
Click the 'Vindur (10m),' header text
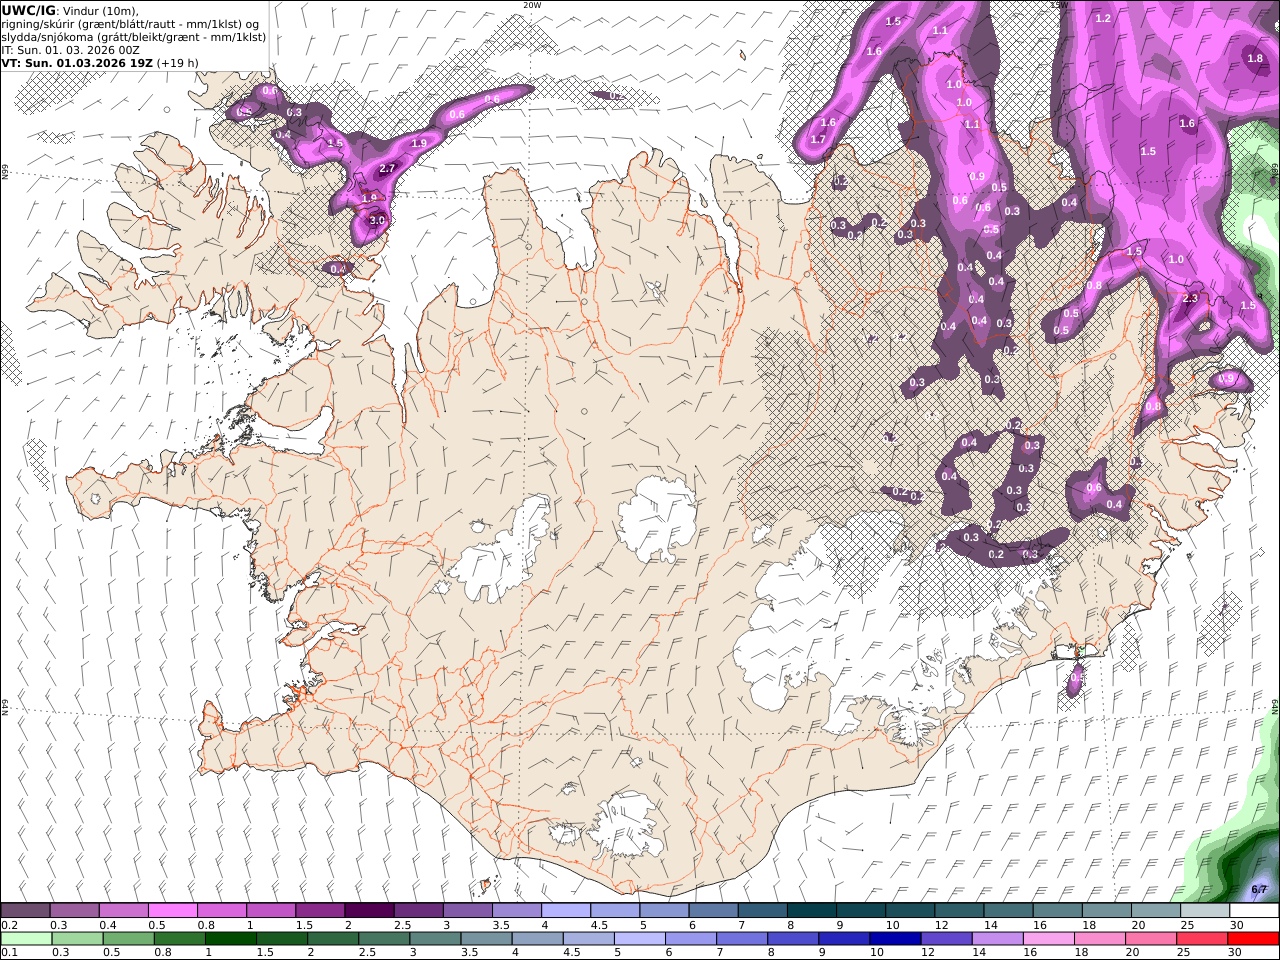(x=98, y=11)
